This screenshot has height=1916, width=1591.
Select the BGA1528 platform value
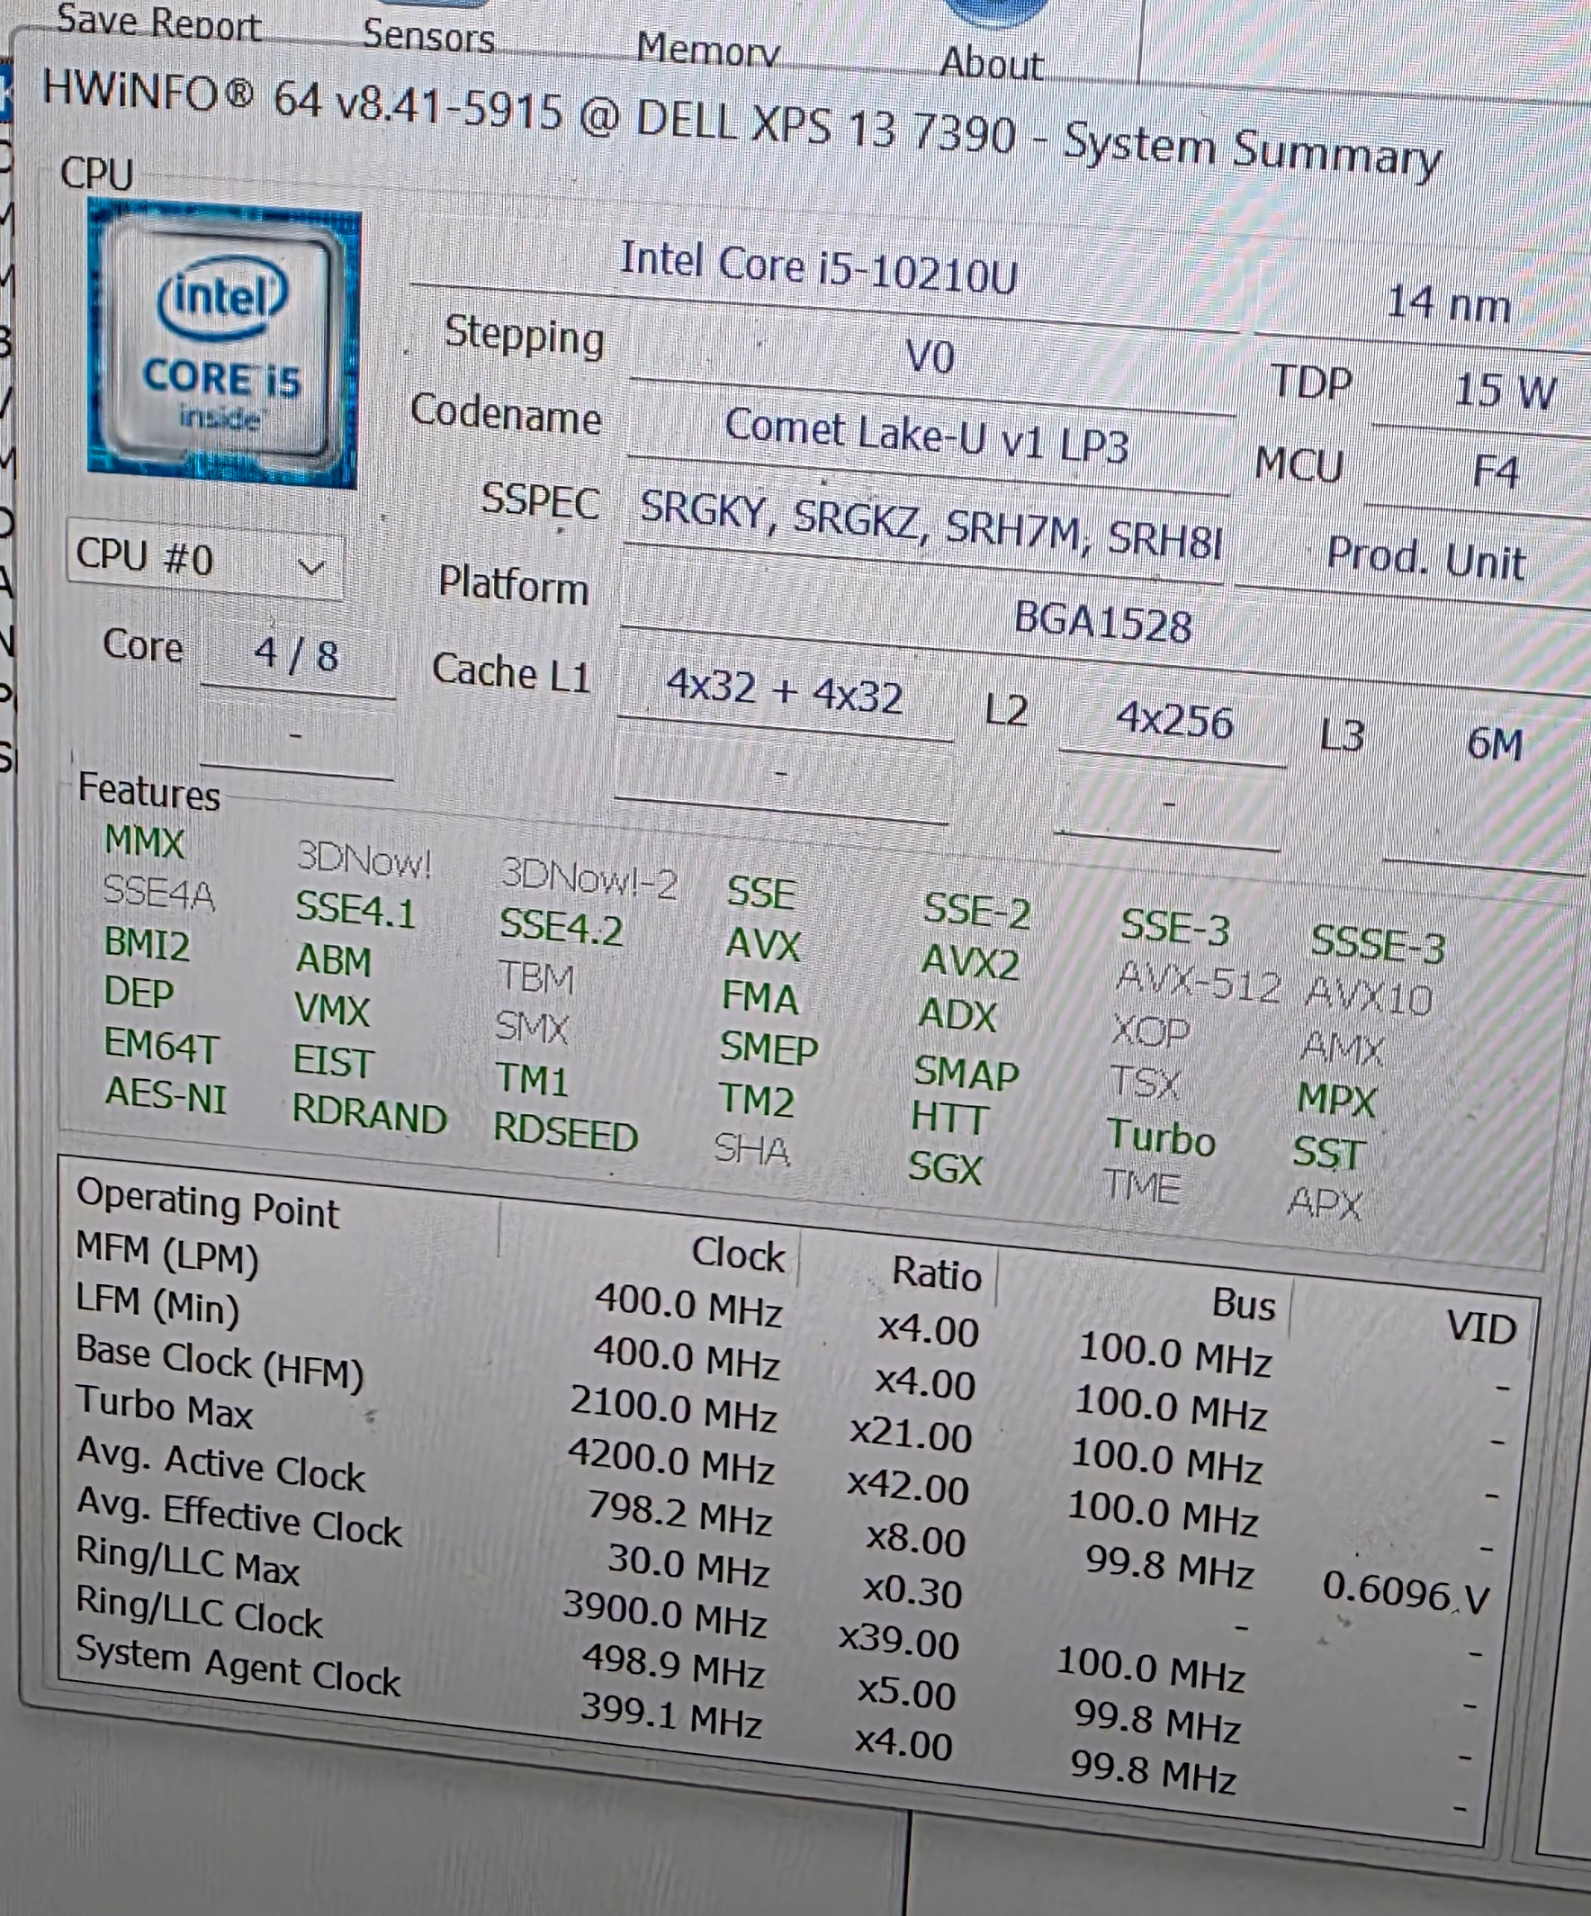point(1103,622)
